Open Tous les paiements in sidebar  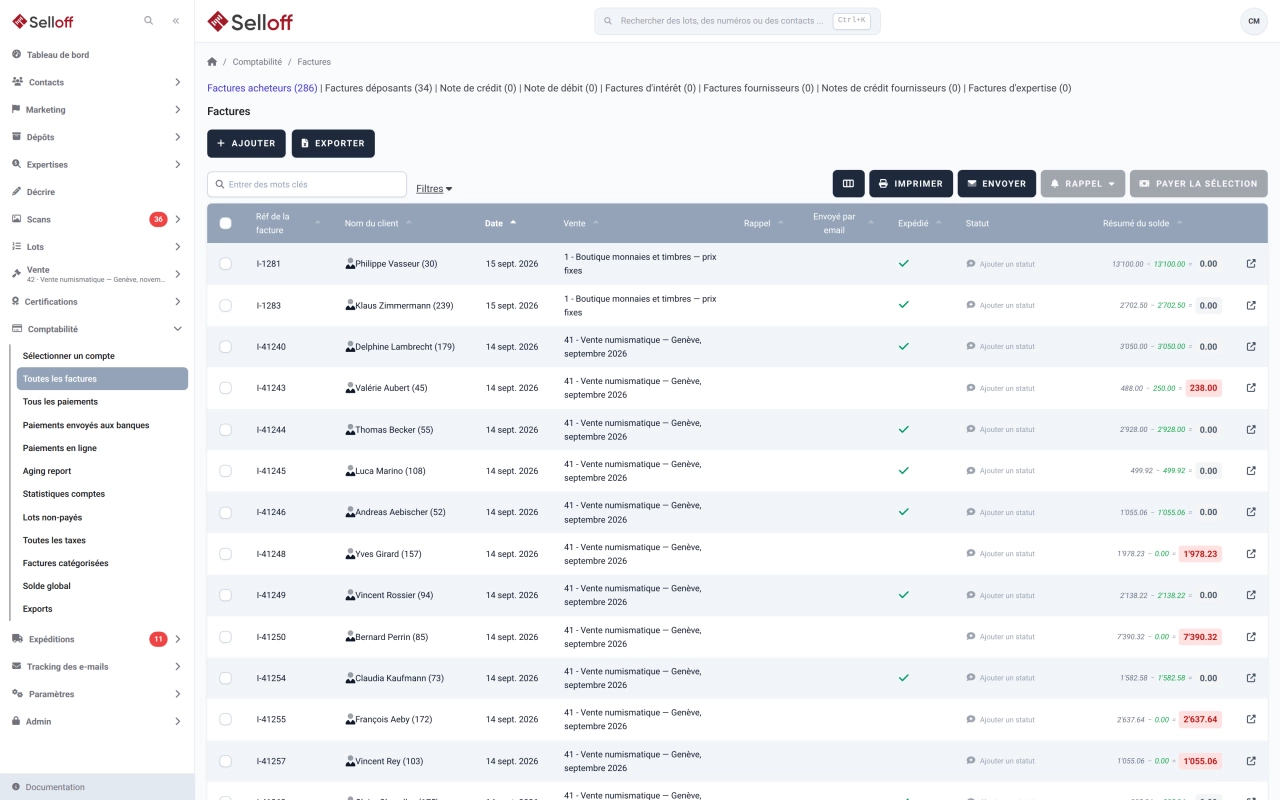60,402
